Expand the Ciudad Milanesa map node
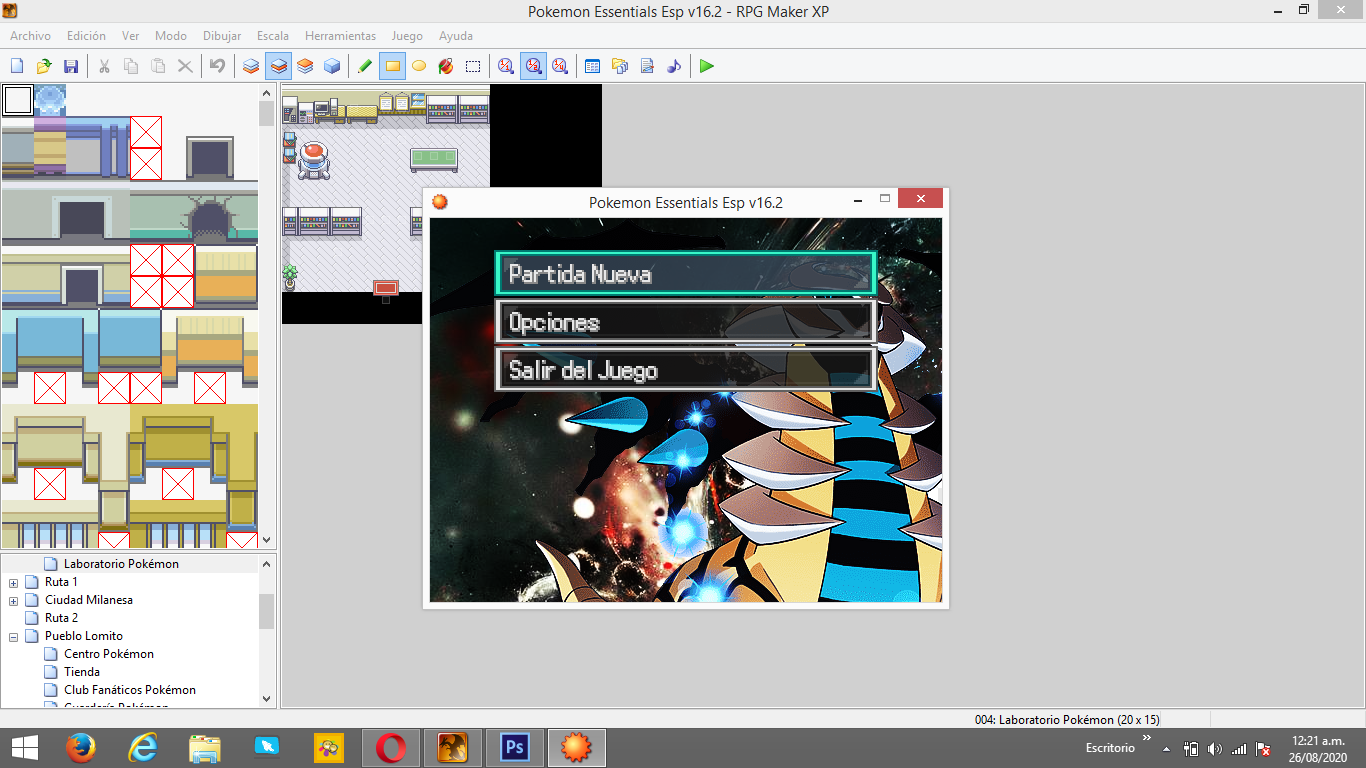The width and height of the screenshot is (1366, 768). pos(13,600)
